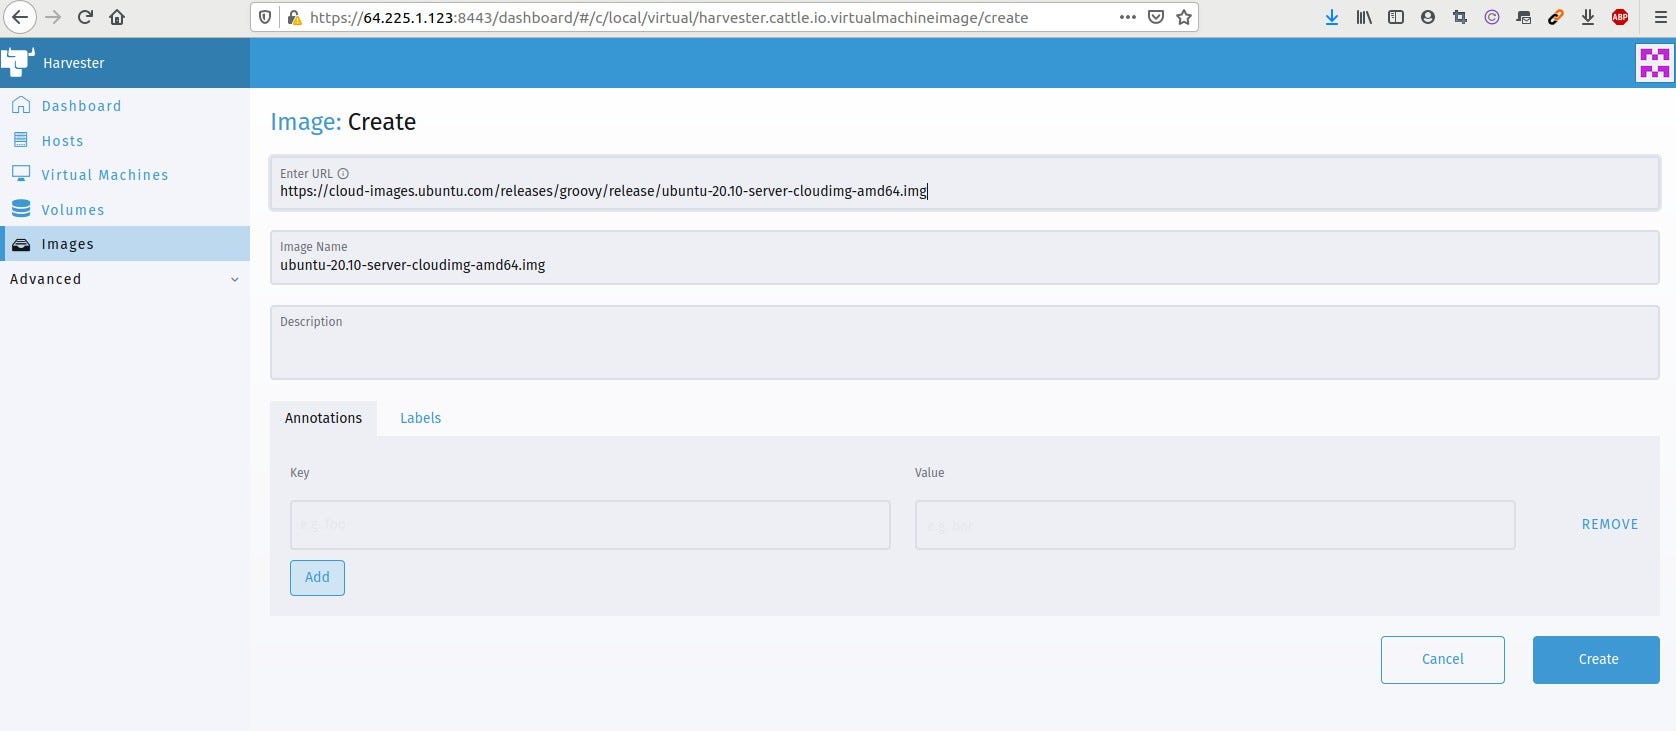1676x731 pixels.
Task: Click the download arrow extension icon
Action: pos(1588,17)
